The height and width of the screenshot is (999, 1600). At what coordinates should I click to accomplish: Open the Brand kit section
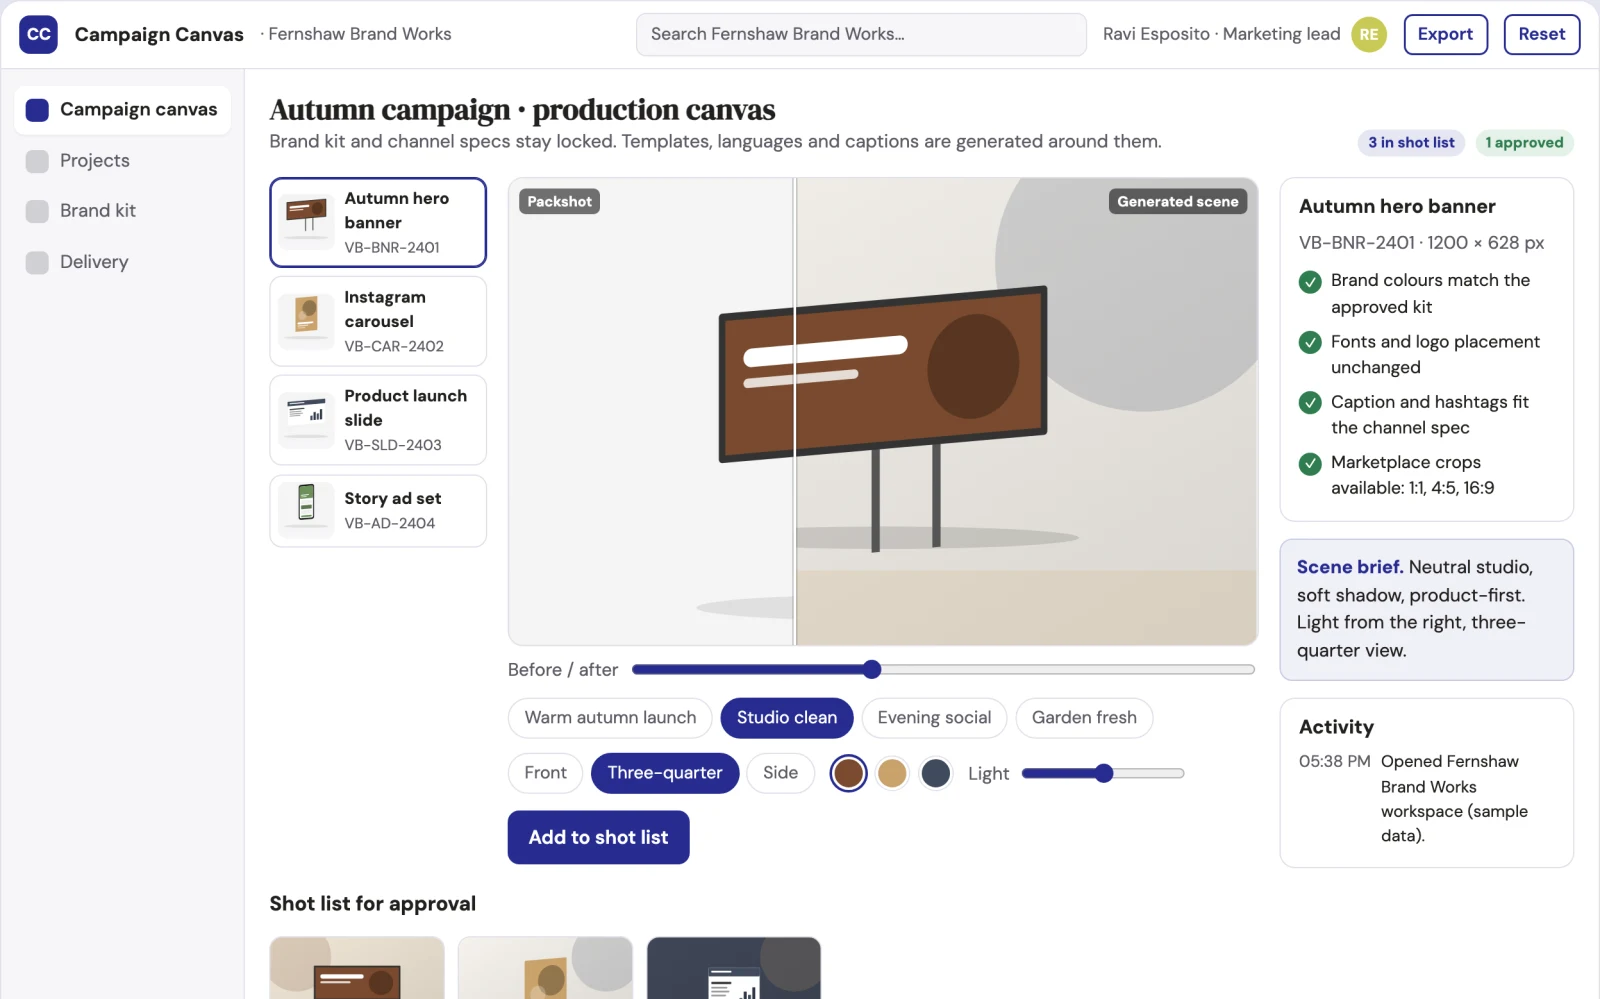[x=123, y=211]
